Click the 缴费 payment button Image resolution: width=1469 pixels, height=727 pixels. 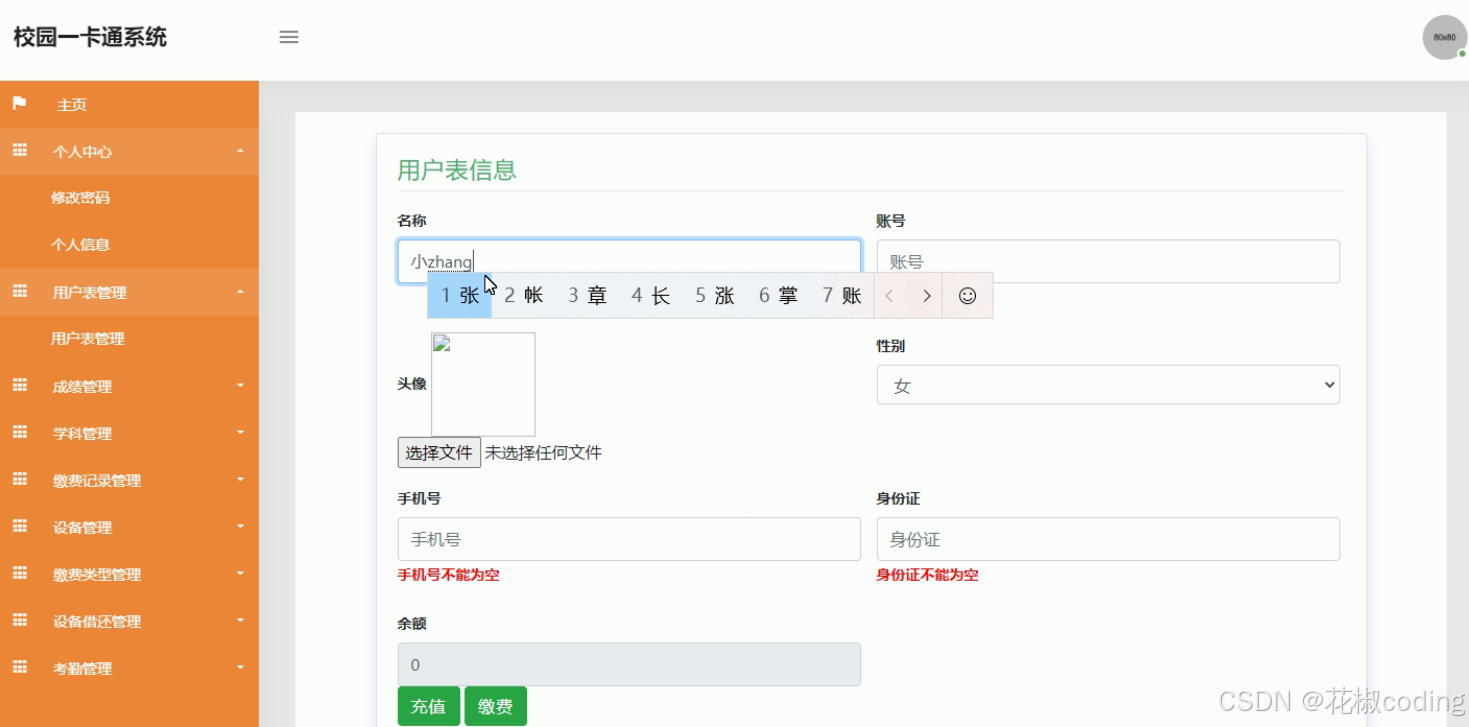(x=495, y=705)
